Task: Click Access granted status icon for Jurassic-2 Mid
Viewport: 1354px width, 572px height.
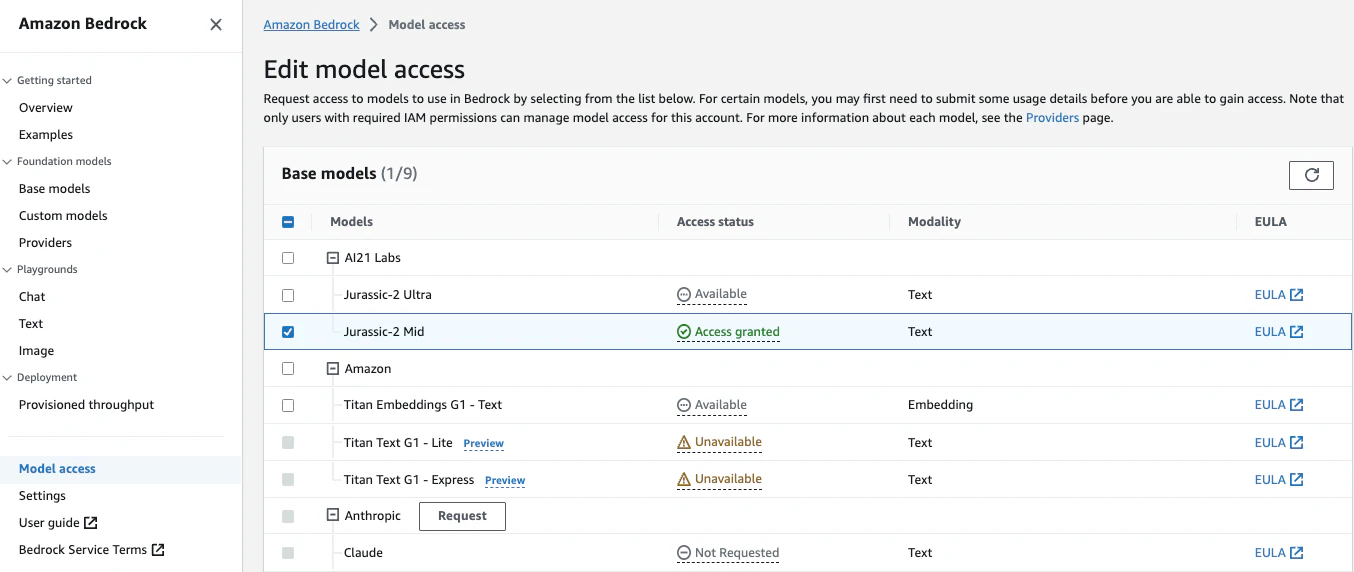Action: point(684,332)
